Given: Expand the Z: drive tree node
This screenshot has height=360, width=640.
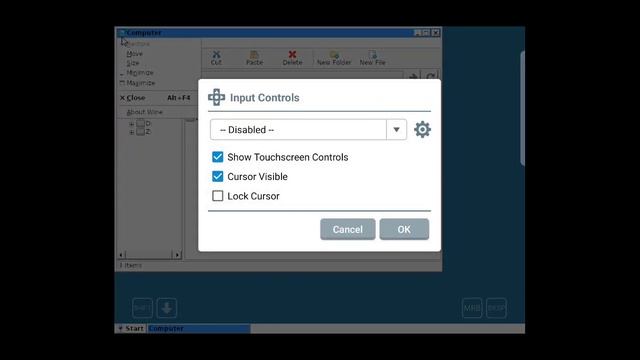Looking at the screenshot, I should tap(131, 132).
